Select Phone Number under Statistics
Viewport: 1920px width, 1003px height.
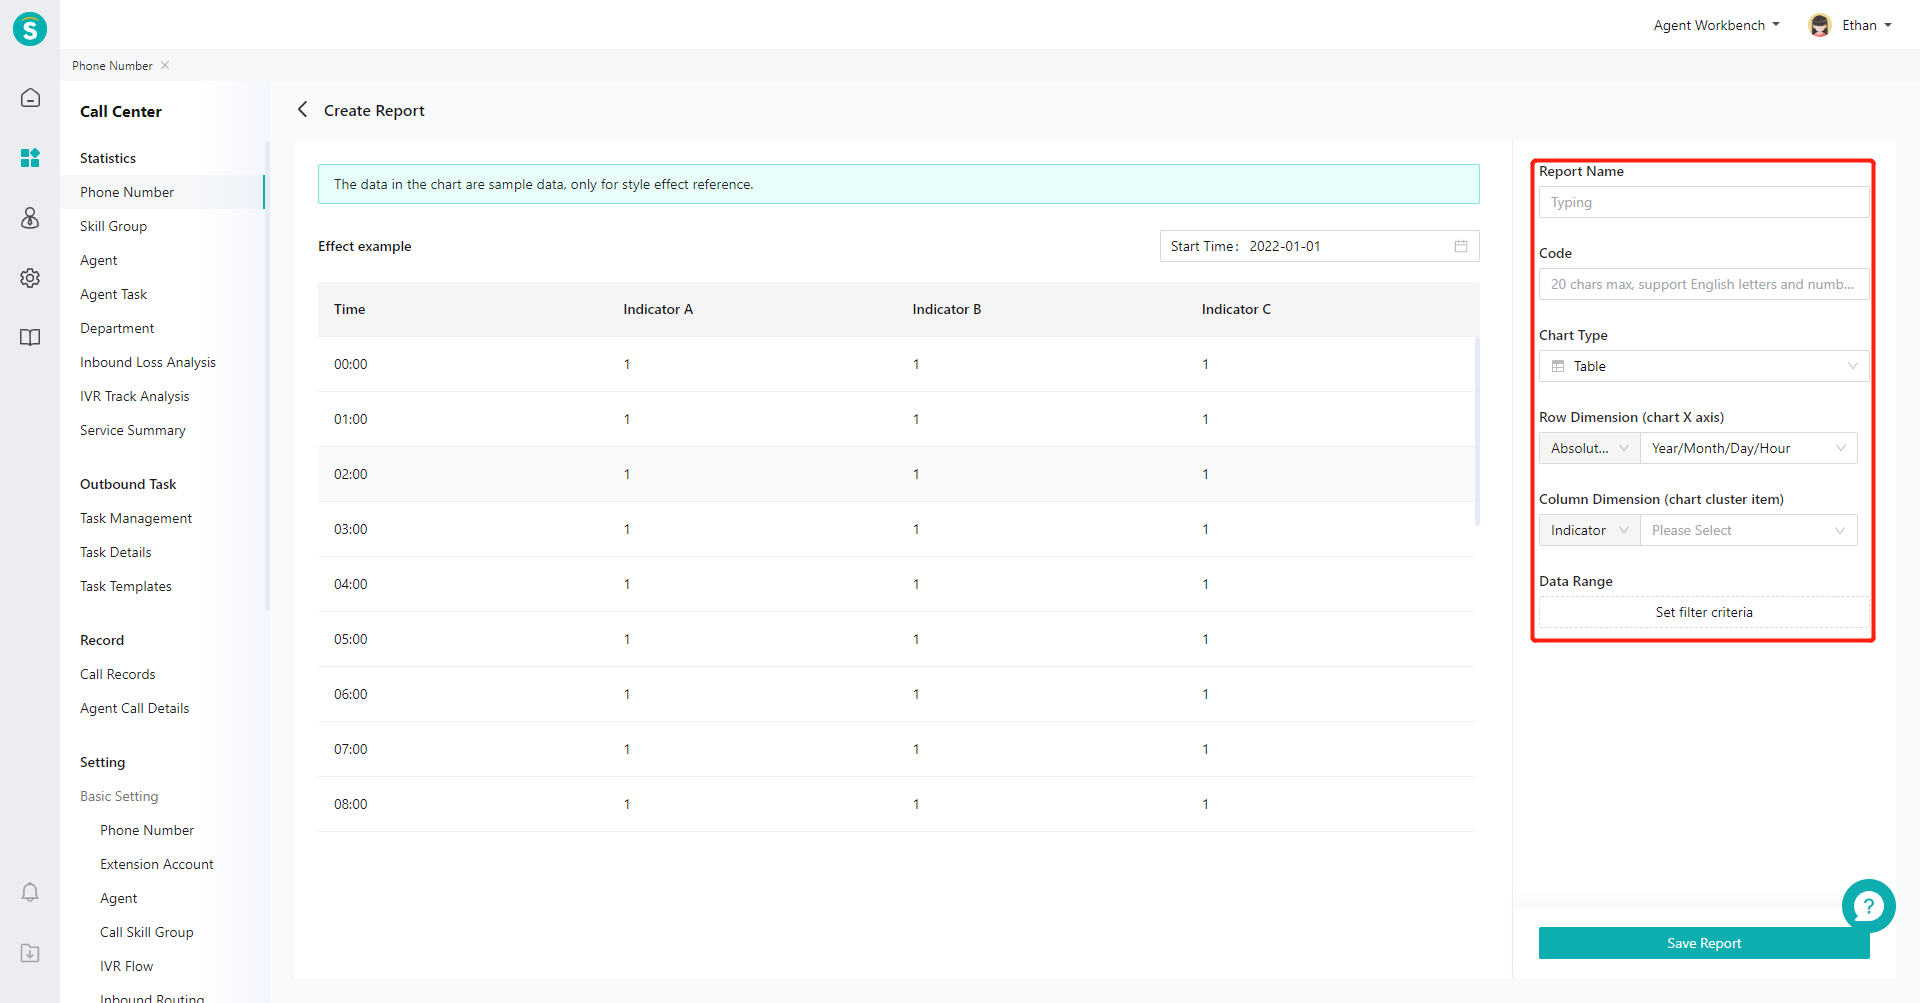[127, 192]
